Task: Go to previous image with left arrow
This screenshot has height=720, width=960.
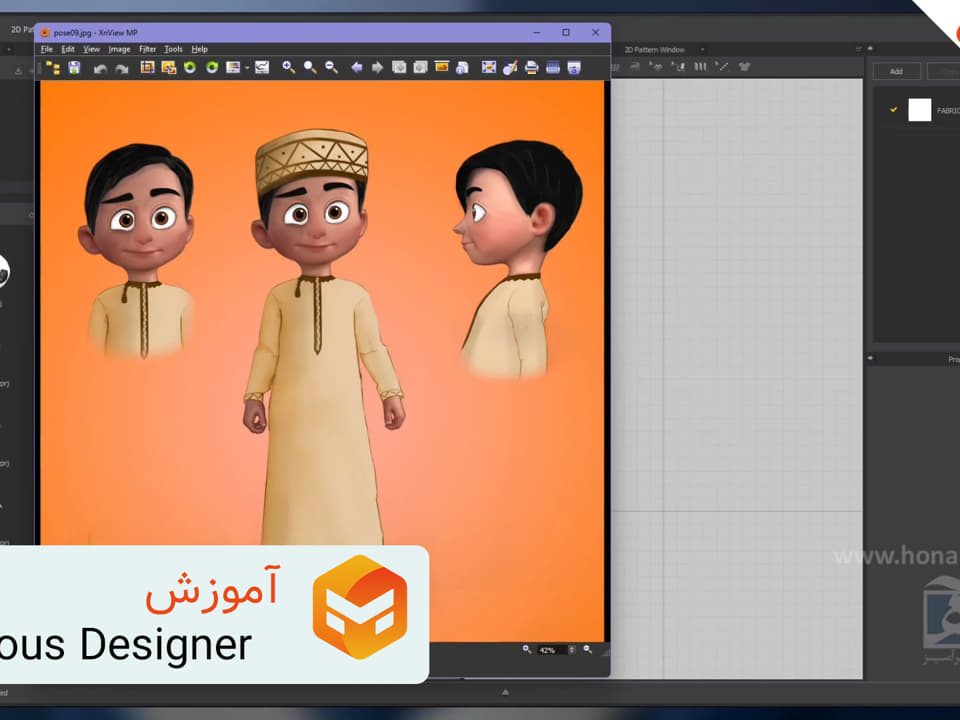Action: click(x=356, y=67)
